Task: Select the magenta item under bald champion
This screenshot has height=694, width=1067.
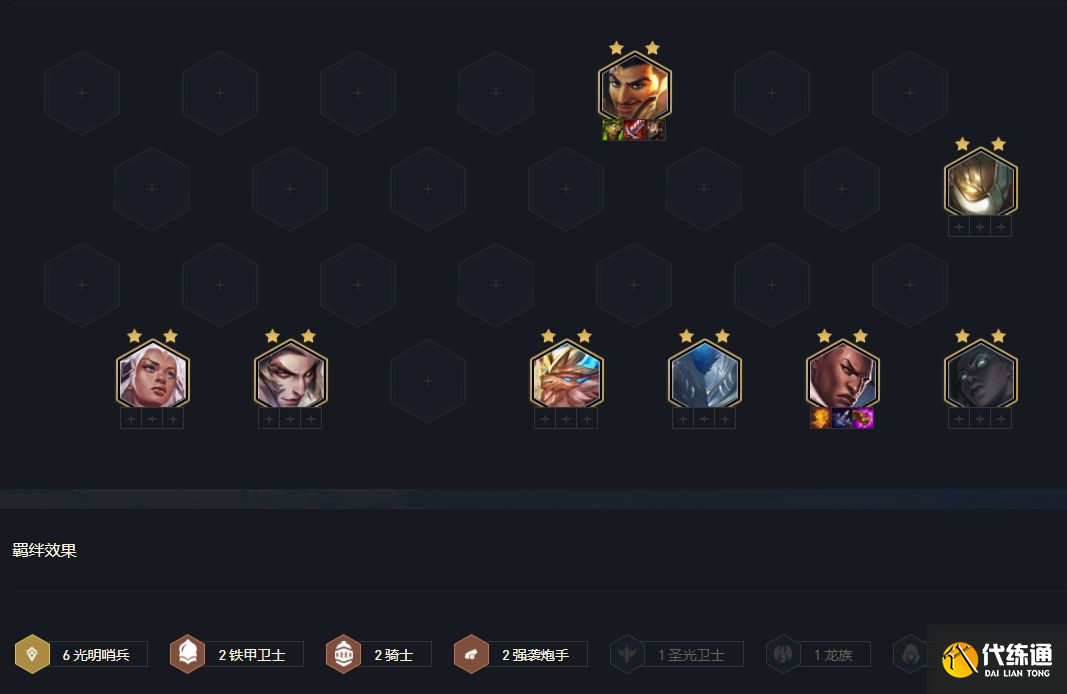Action: (863, 418)
